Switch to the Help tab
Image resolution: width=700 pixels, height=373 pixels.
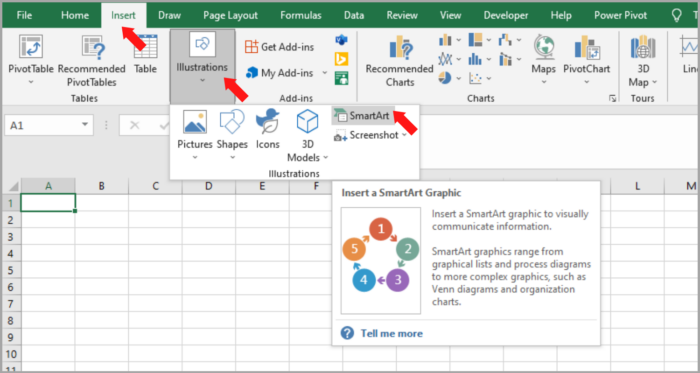point(561,16)
